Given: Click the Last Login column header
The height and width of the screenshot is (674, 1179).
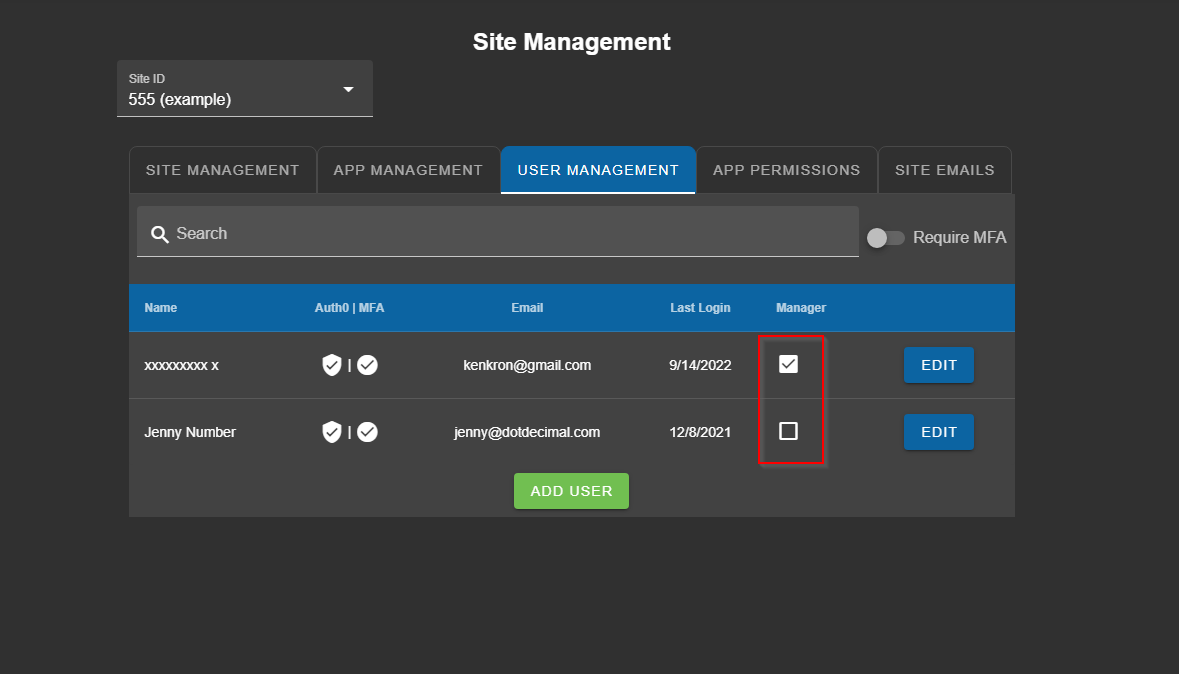Looking at the screenshot, I should pyautogui.click(x=700, y=308).
